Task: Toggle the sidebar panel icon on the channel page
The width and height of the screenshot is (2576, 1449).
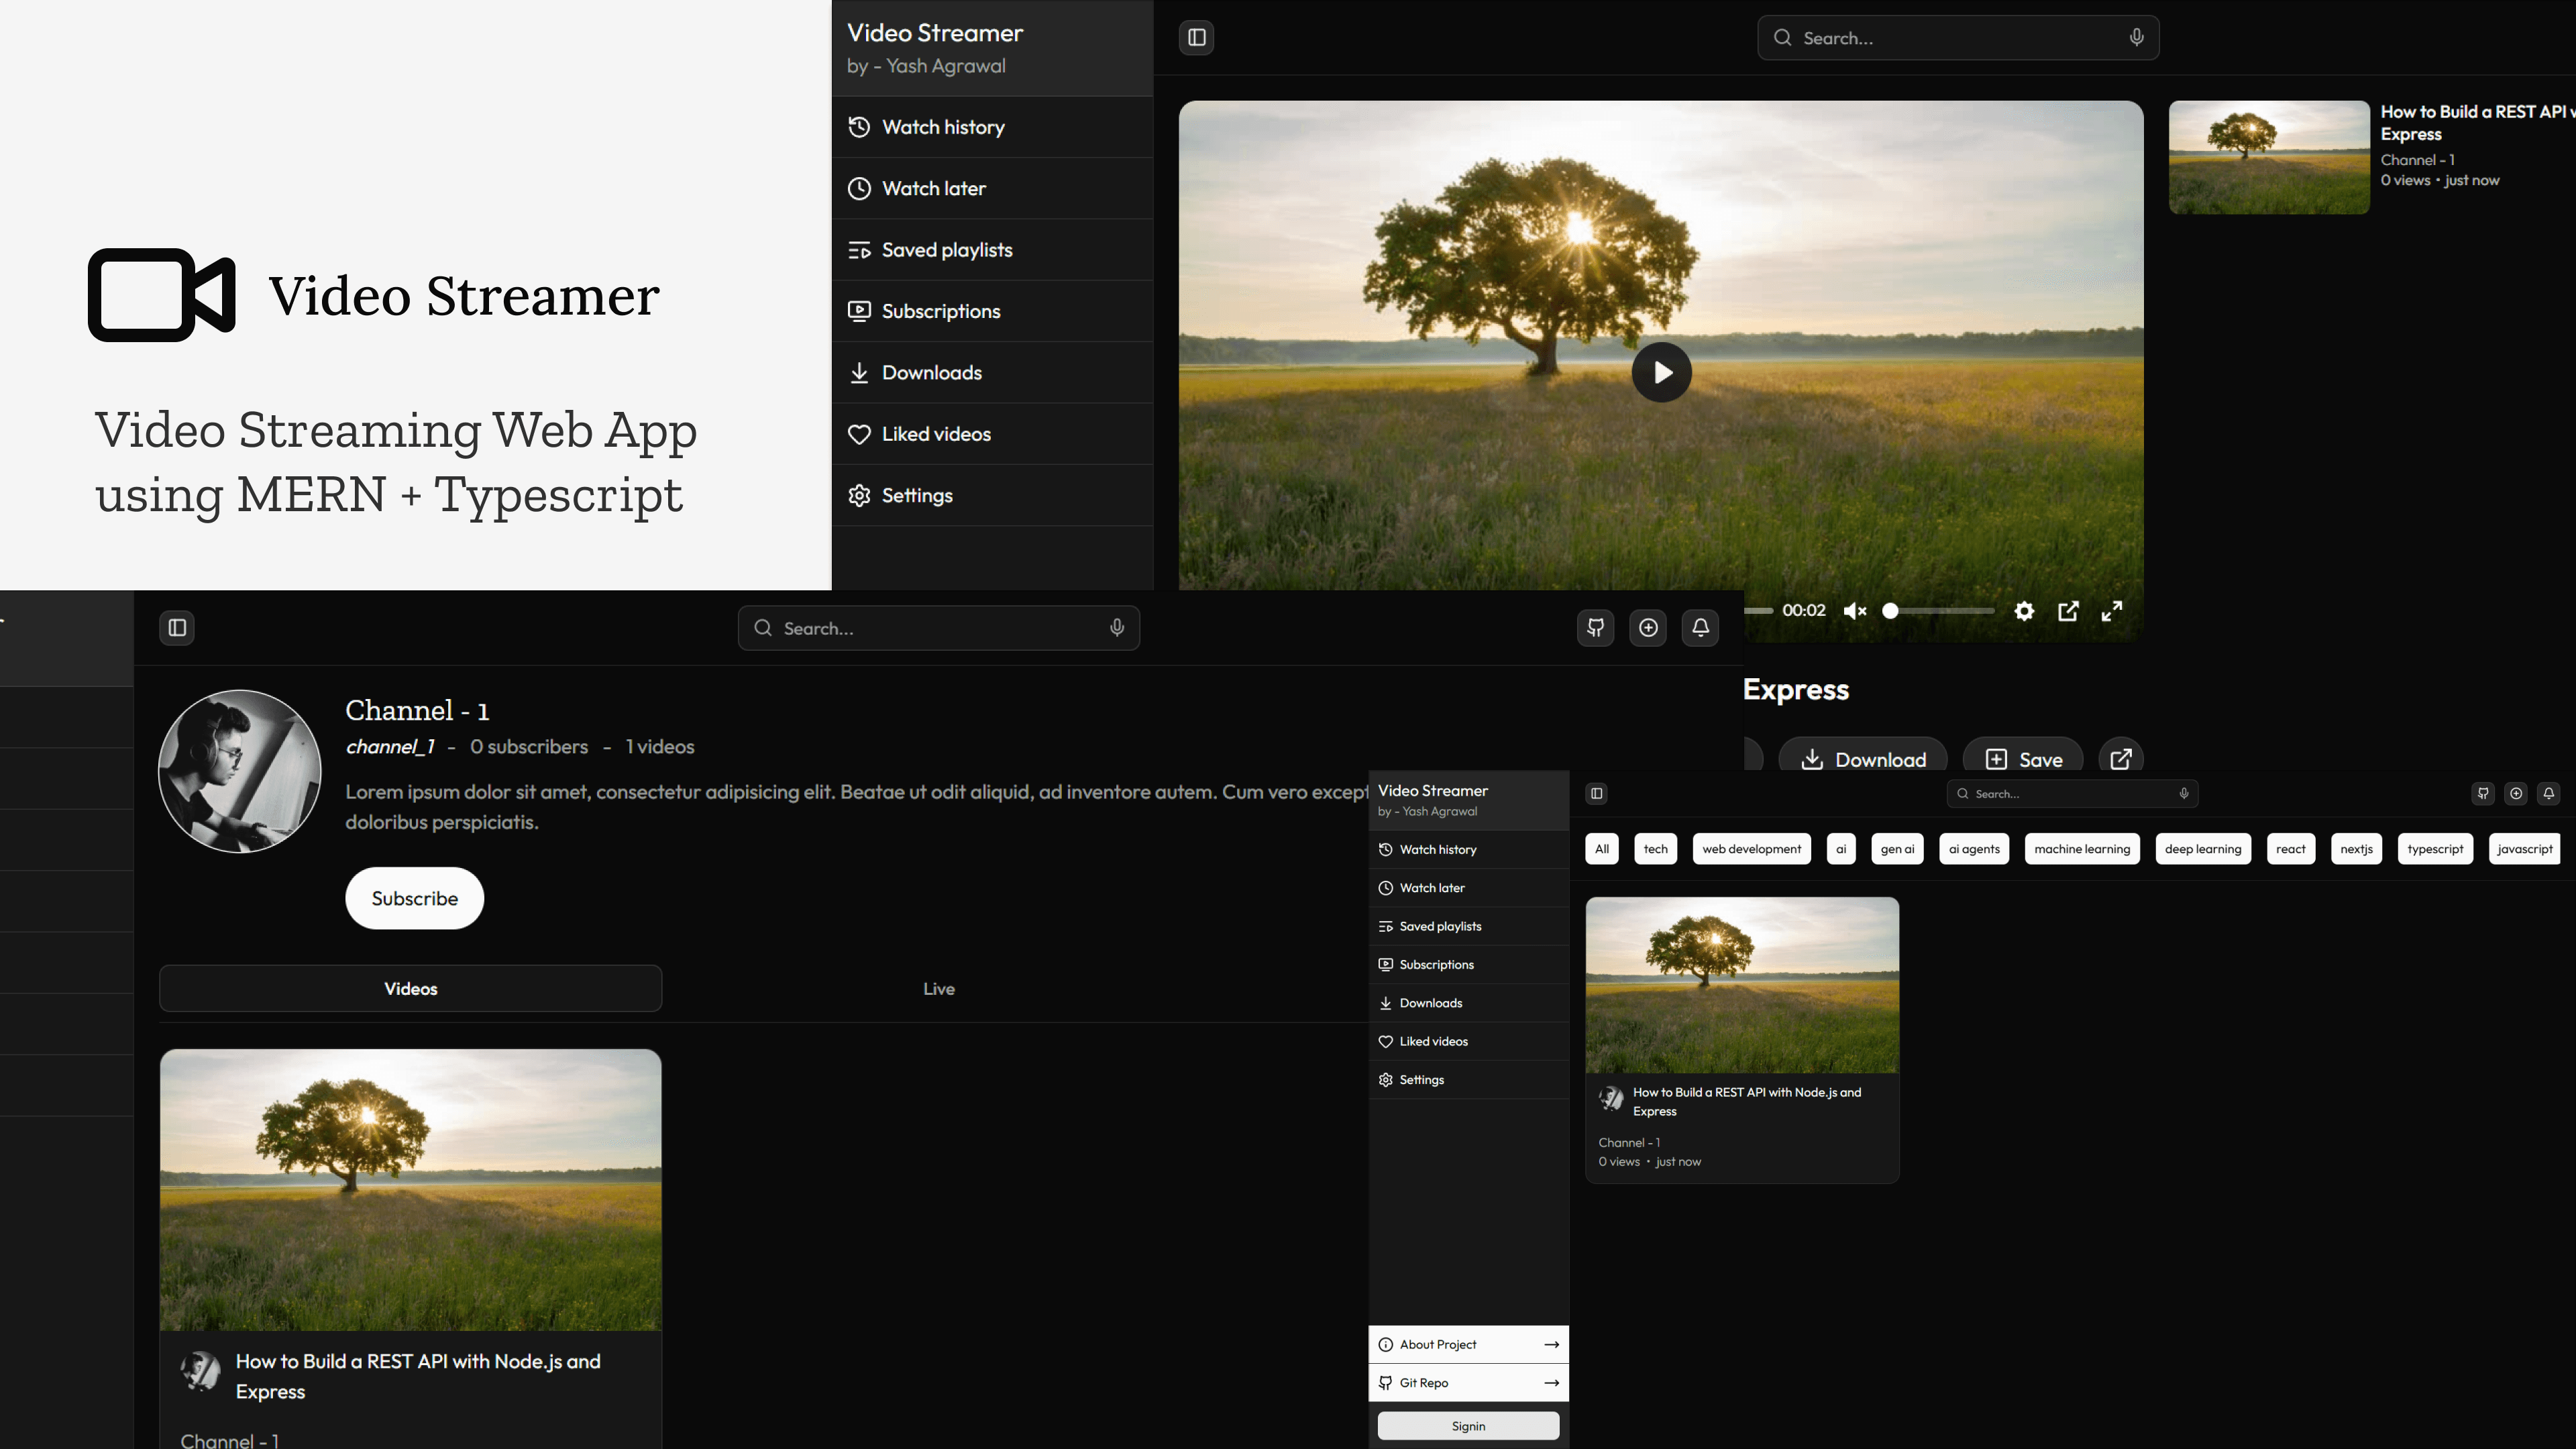Action: coord(177,628)
